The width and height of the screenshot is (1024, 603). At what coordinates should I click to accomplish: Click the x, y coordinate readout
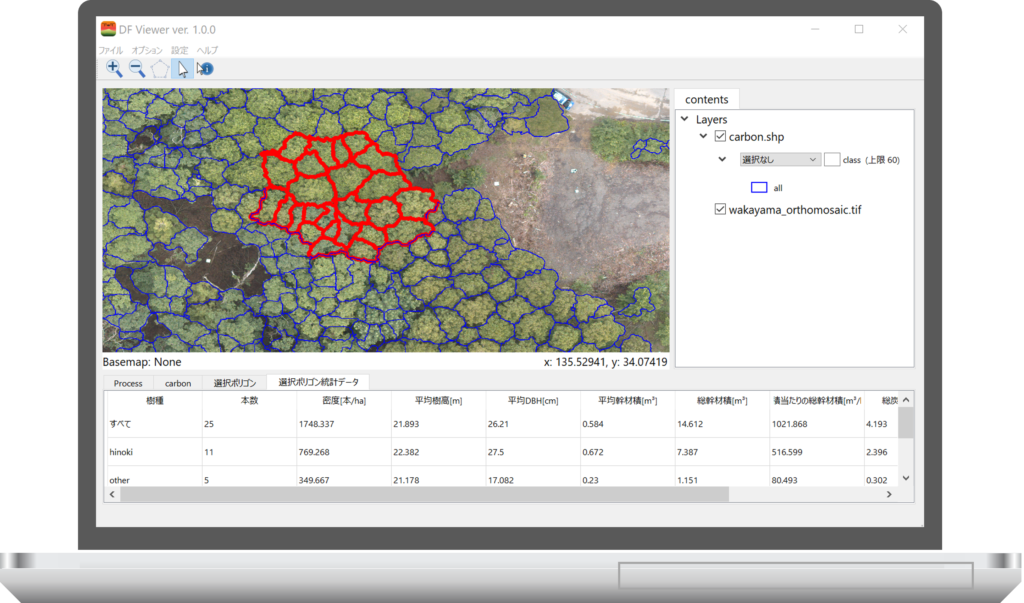click(x=605, y=362)
